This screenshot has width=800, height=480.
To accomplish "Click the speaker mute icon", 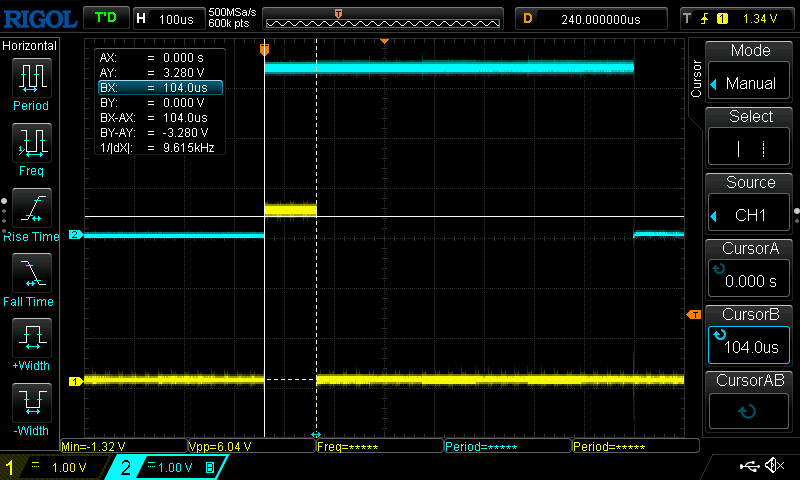I will coord(774,466).
